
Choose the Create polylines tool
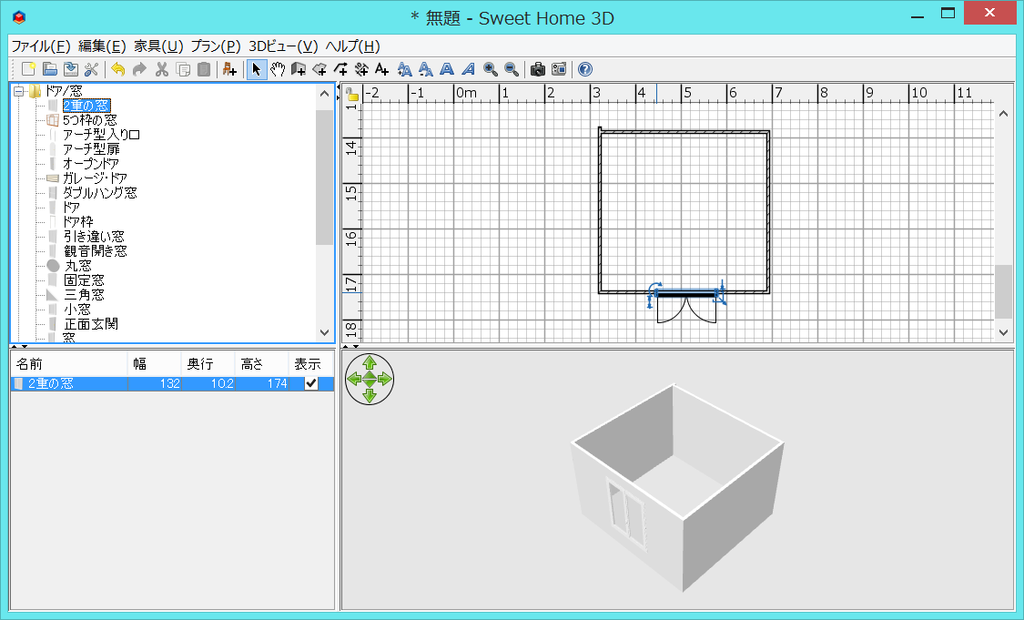pyautogui.click(x=340, y=69)
